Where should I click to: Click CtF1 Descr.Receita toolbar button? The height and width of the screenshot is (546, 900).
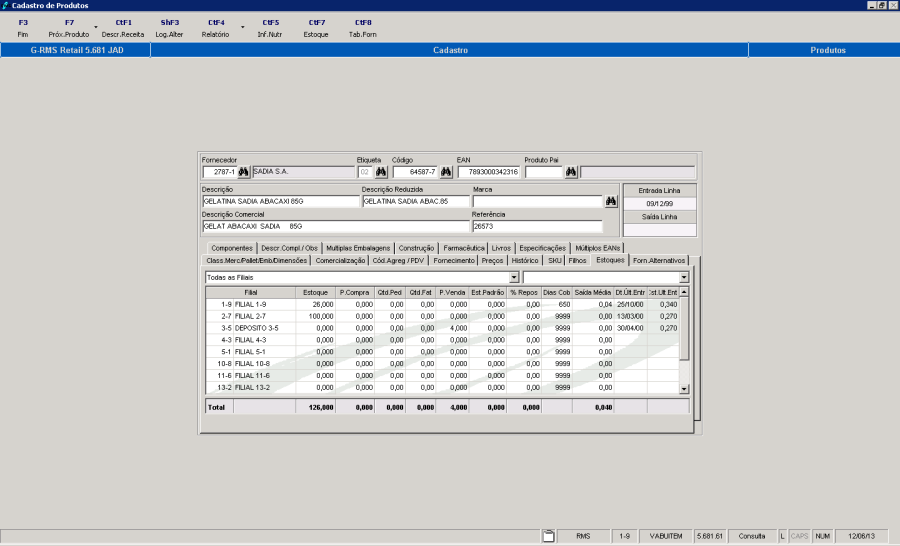coord(123,28)
